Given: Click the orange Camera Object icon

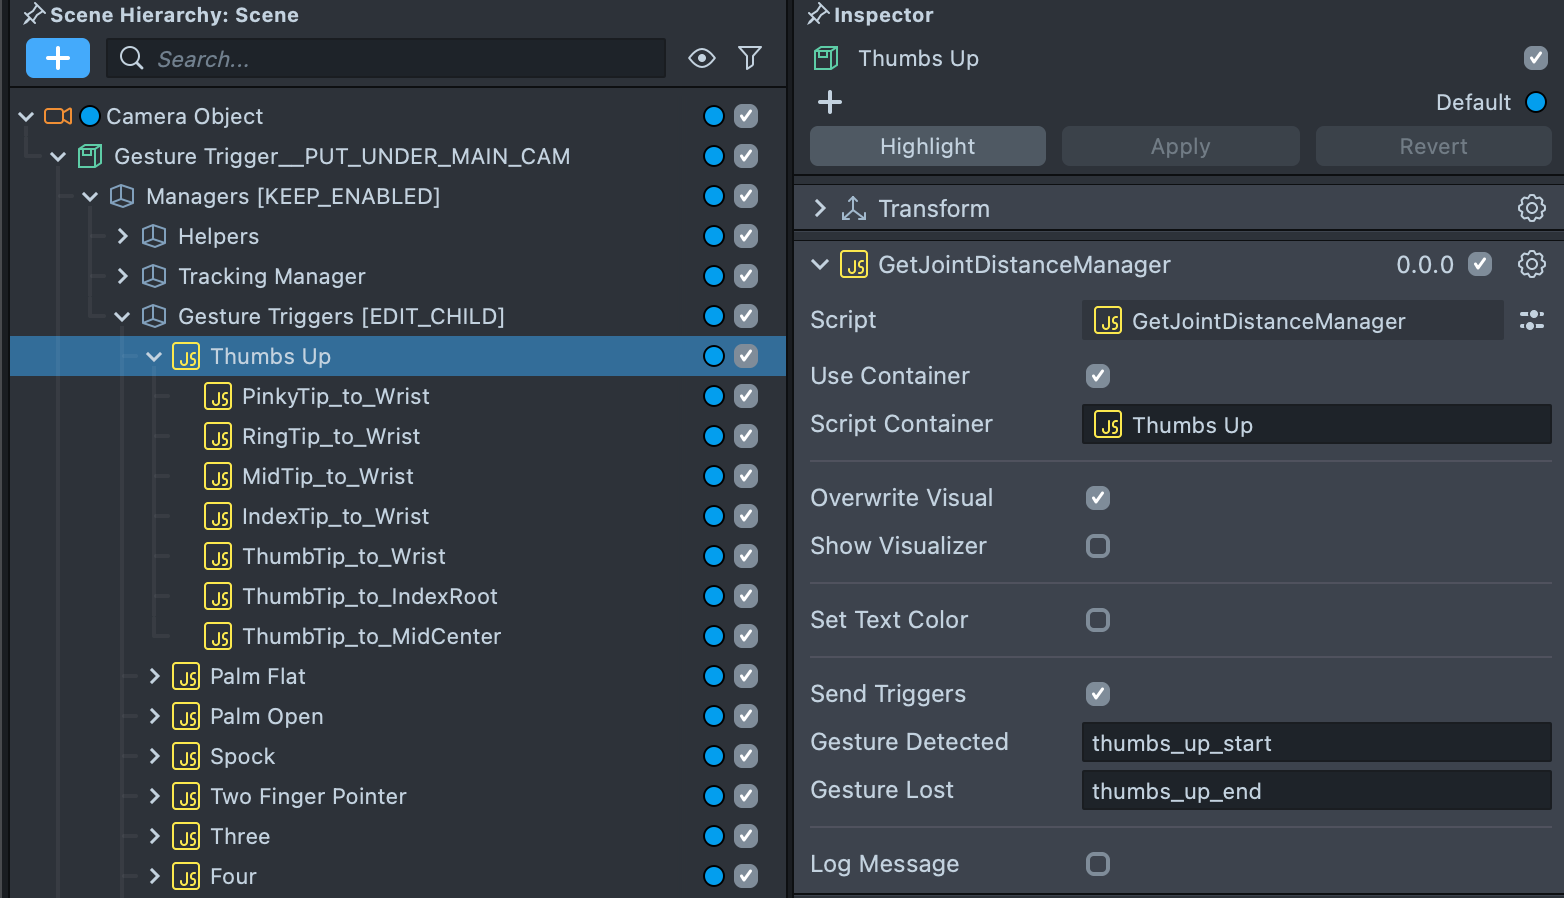Looking at the screenshot, I should pos(58,116).
